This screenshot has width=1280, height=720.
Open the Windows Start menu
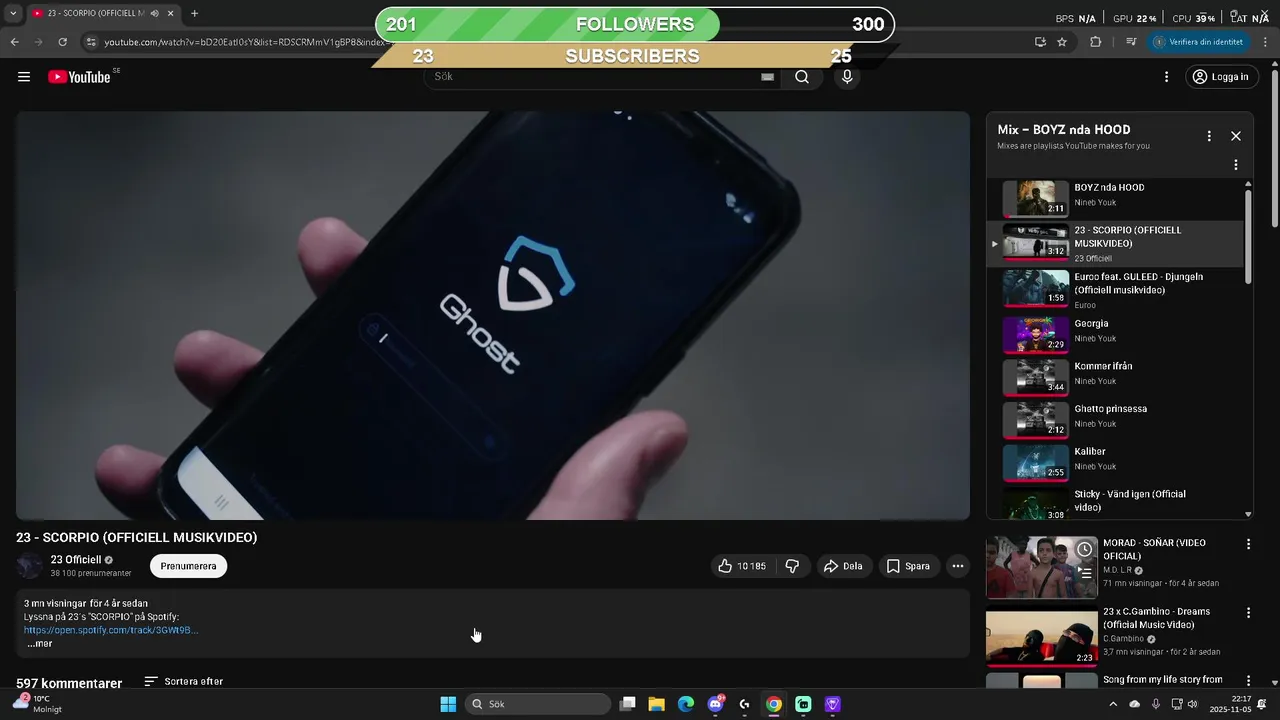click(x=448, y=704)
